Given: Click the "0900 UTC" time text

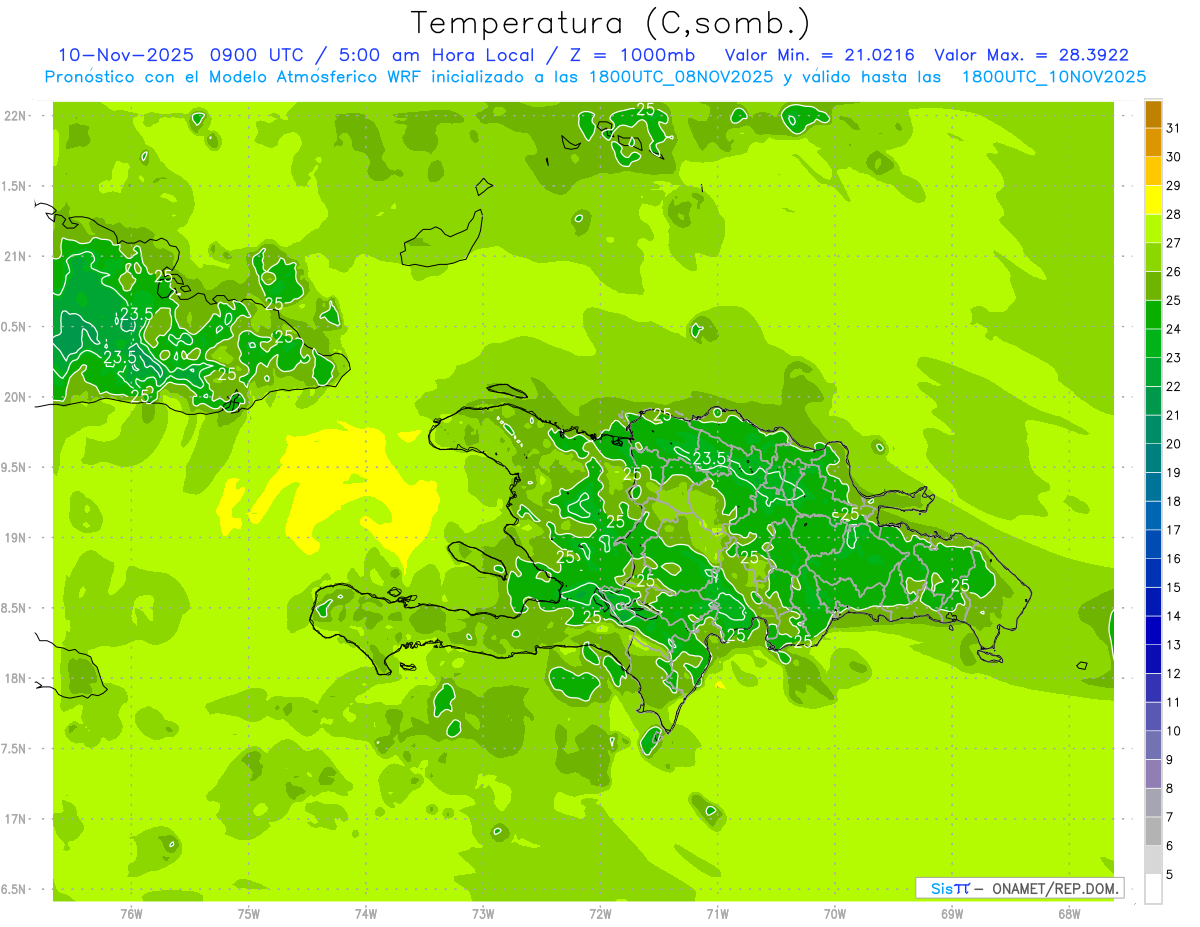Looking at the screenshot, I should pos(257,55).
